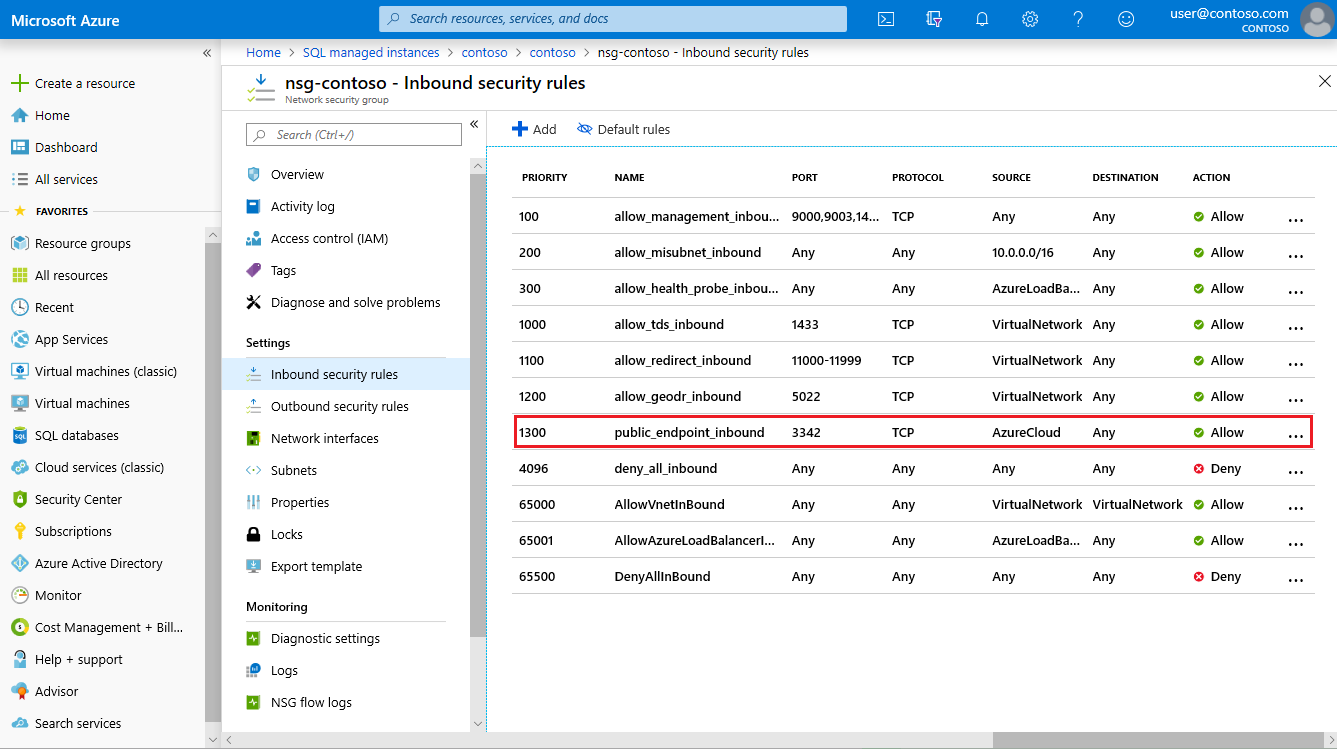This screenshot has width=1337, height=750.
Task: Open Cloud Shell from the top bar
Action: (885, 19)
